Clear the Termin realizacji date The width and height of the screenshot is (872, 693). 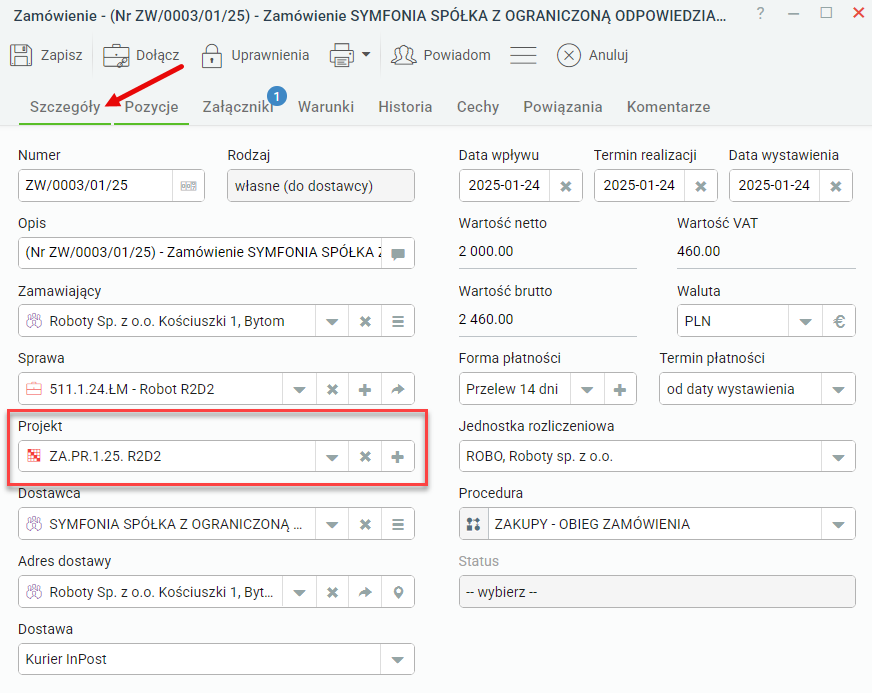(x=701, y=186)
